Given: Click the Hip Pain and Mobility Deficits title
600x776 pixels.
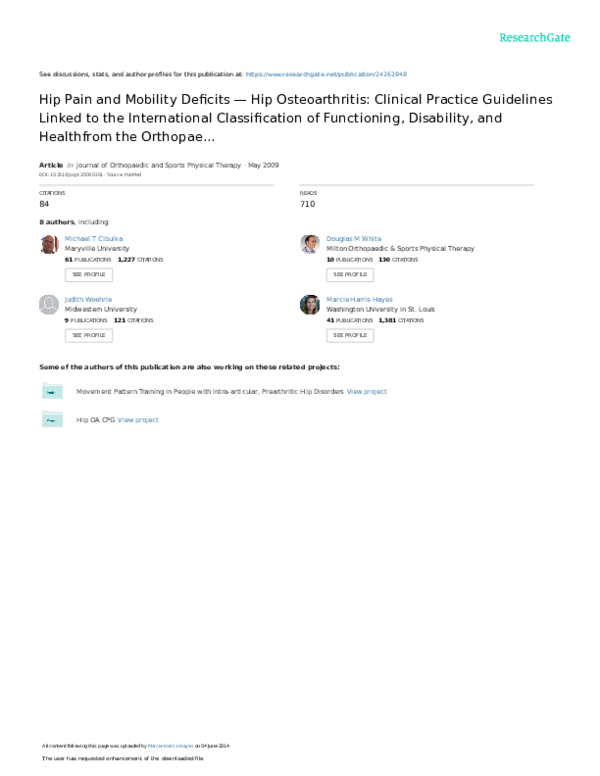Looking at the screenshot, I should coord(295,118).
